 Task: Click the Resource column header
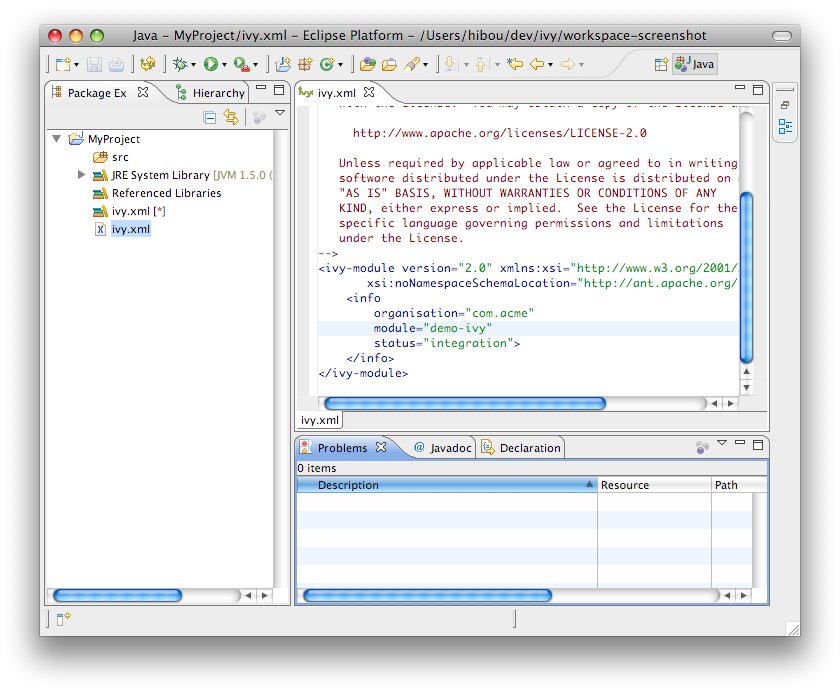tap(625, 485)
